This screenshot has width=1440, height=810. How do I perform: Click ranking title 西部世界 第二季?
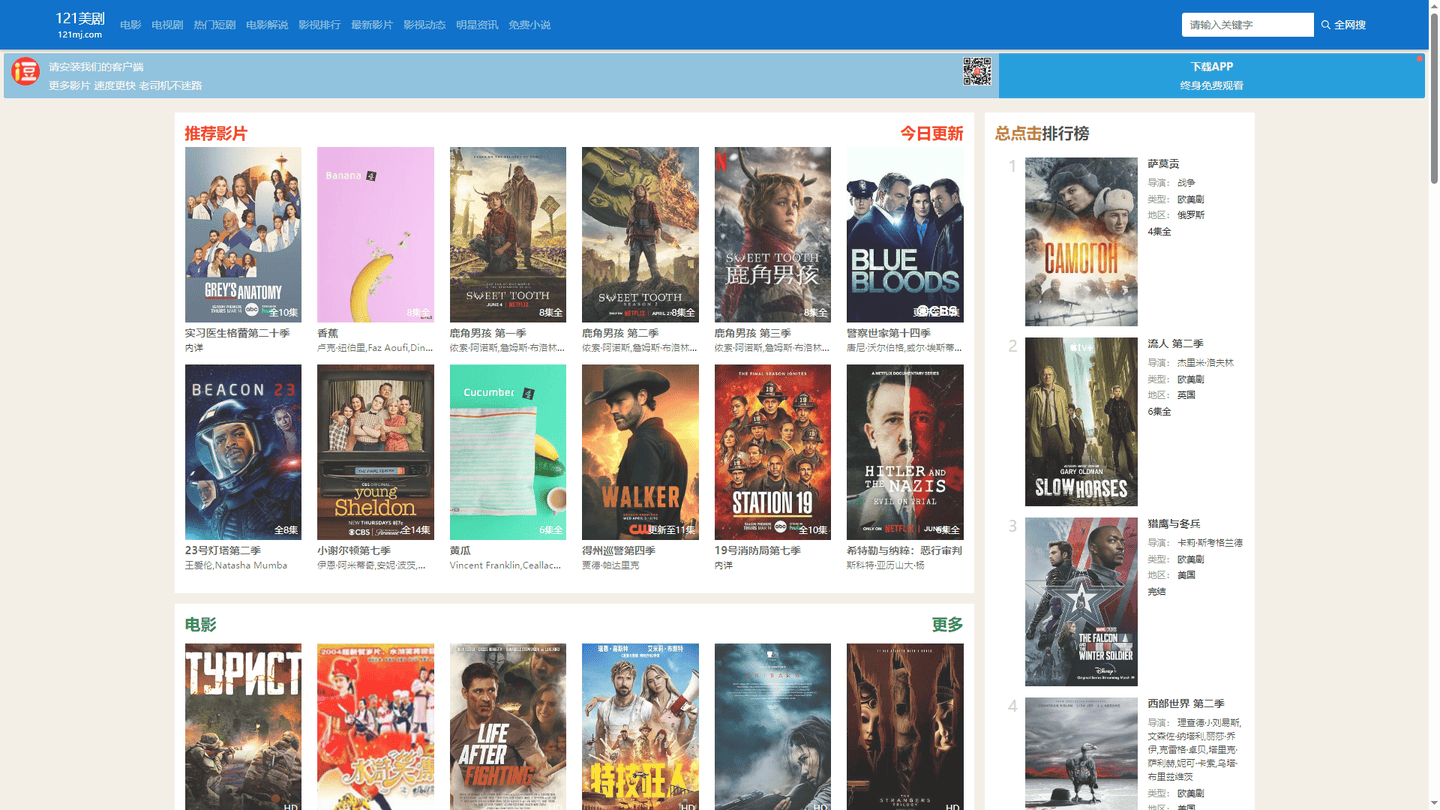1186,704
